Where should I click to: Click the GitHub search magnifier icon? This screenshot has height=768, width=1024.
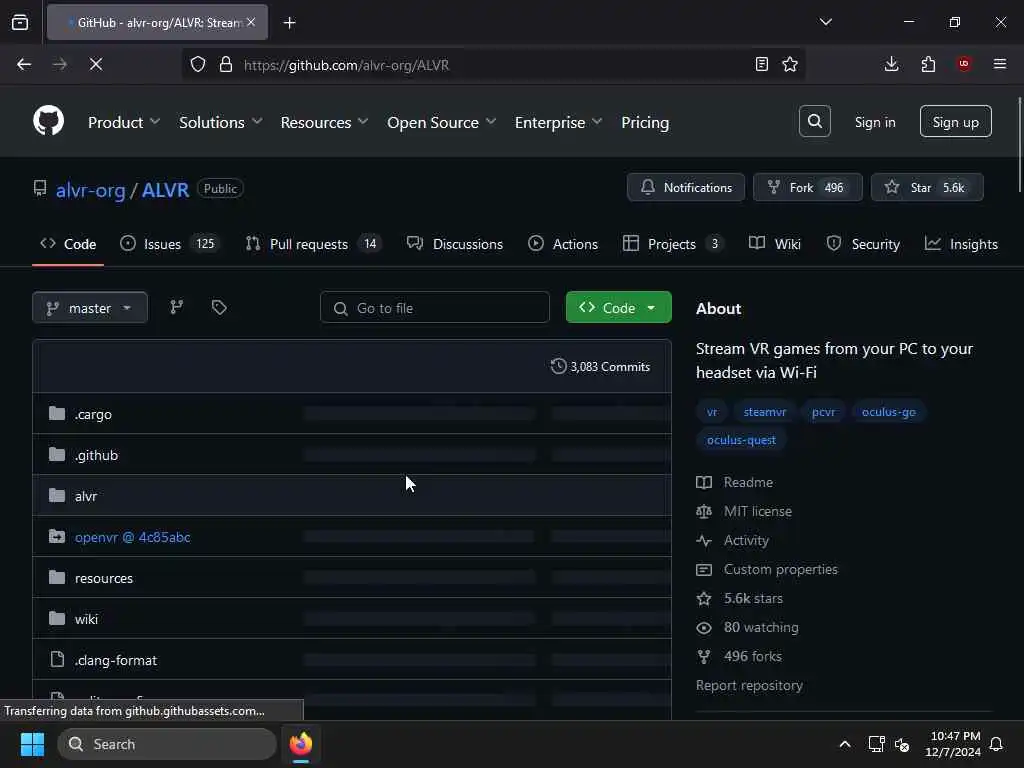(x=814, y=121)
